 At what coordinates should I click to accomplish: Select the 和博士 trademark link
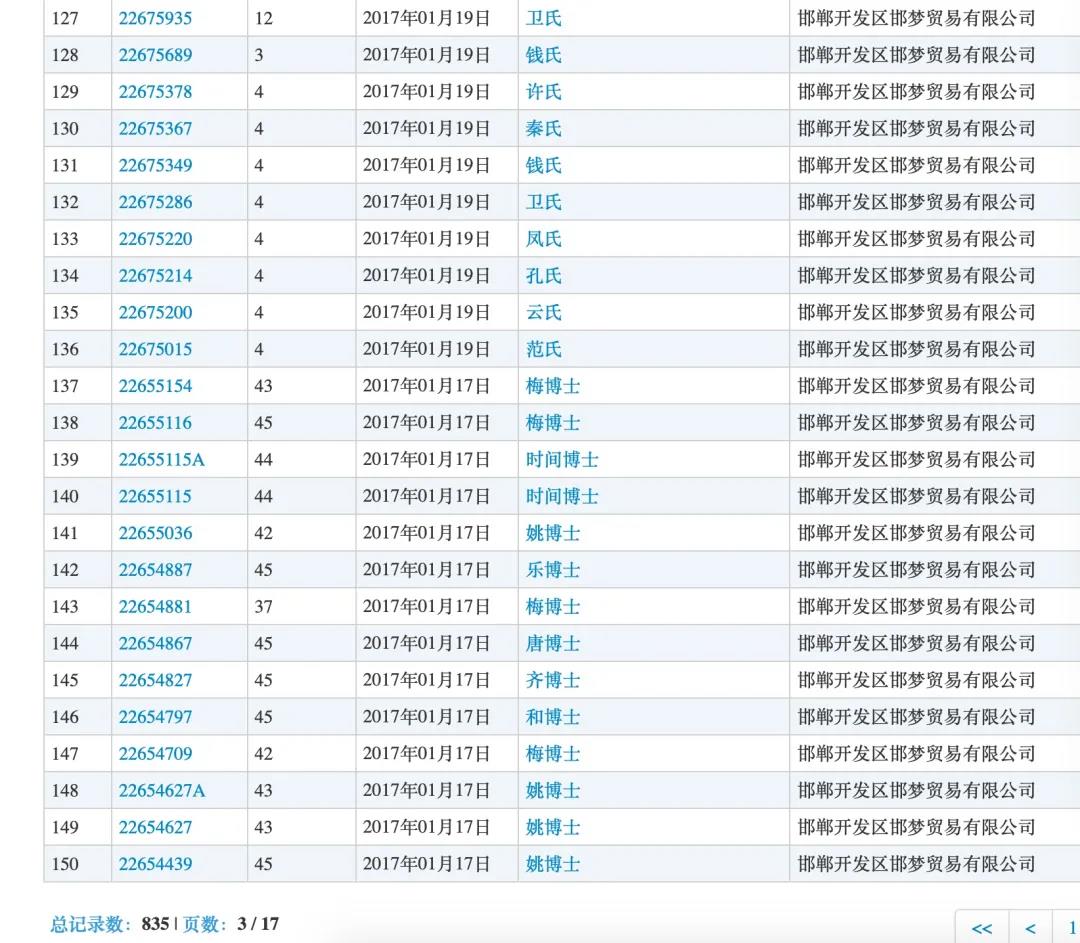[553, 717]
